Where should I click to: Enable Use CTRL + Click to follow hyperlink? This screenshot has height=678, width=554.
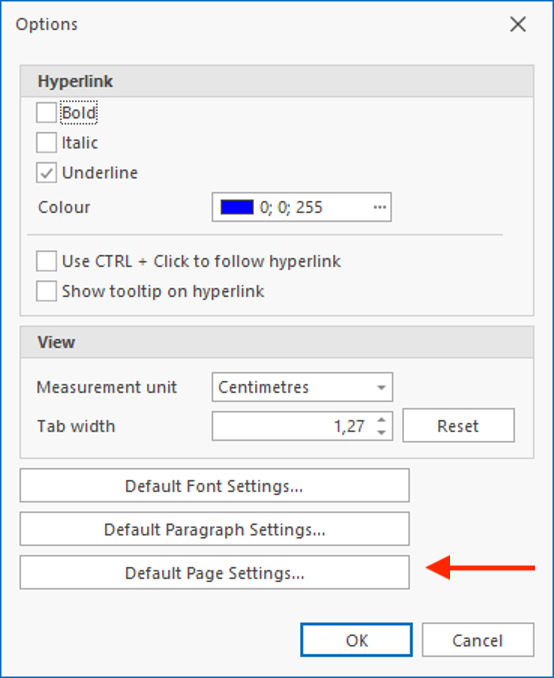(46, 261)
